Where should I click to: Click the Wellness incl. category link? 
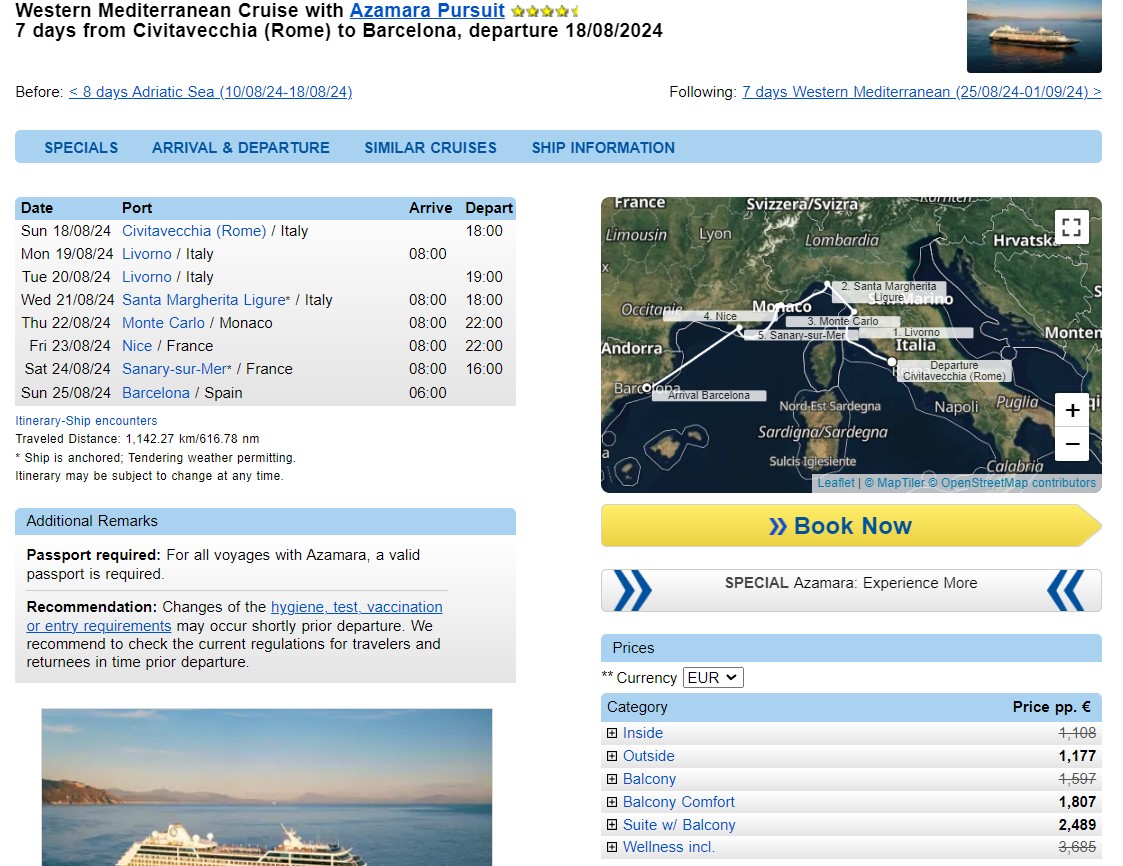[x=668, y=847]
